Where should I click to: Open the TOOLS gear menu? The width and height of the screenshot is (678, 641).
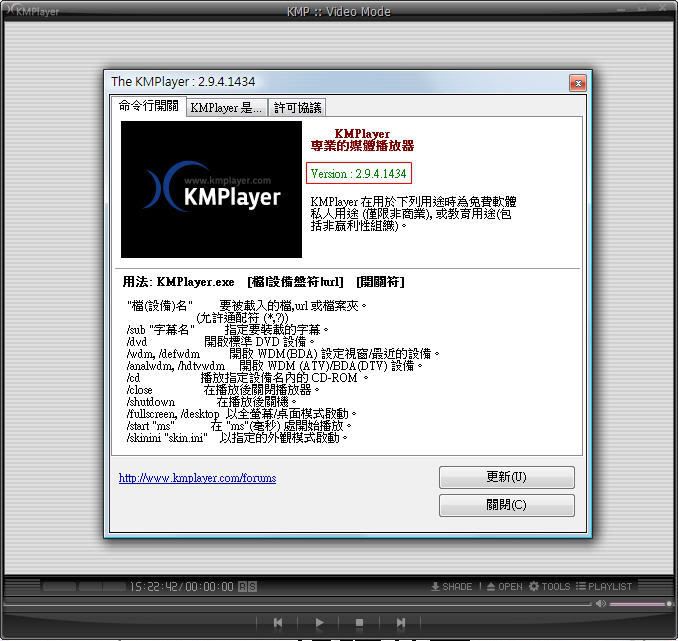pos(550,587)
